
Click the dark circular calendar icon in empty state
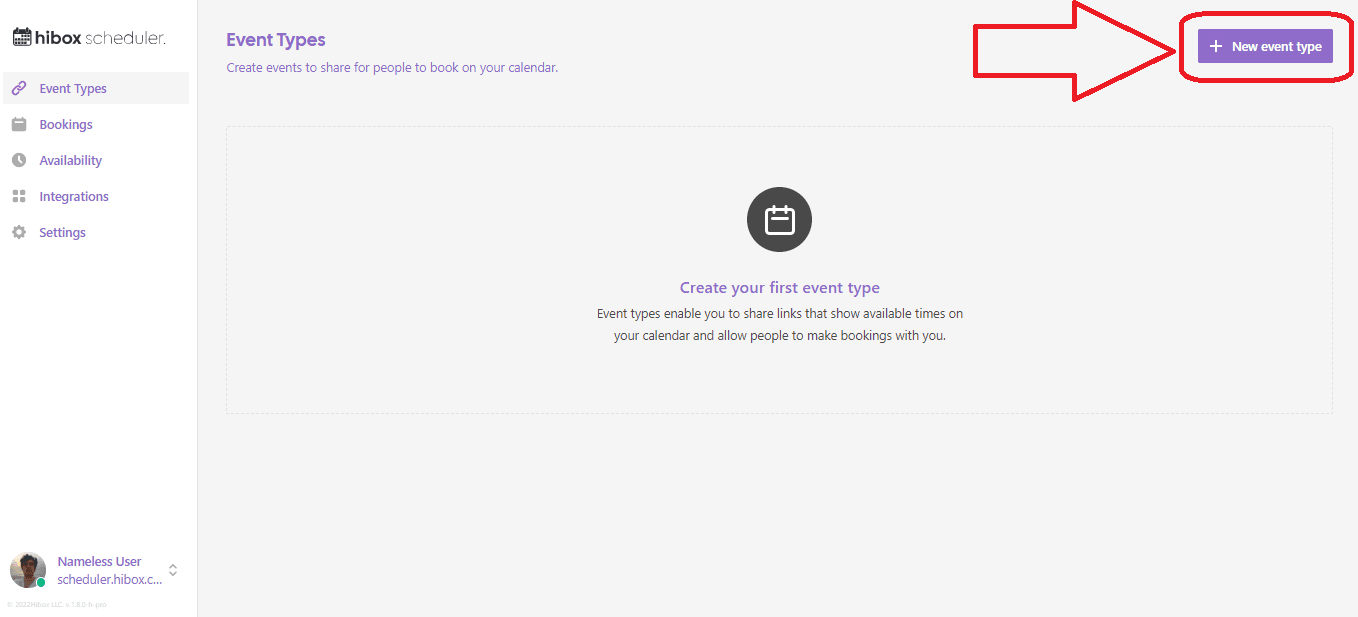tap(779, 220)
